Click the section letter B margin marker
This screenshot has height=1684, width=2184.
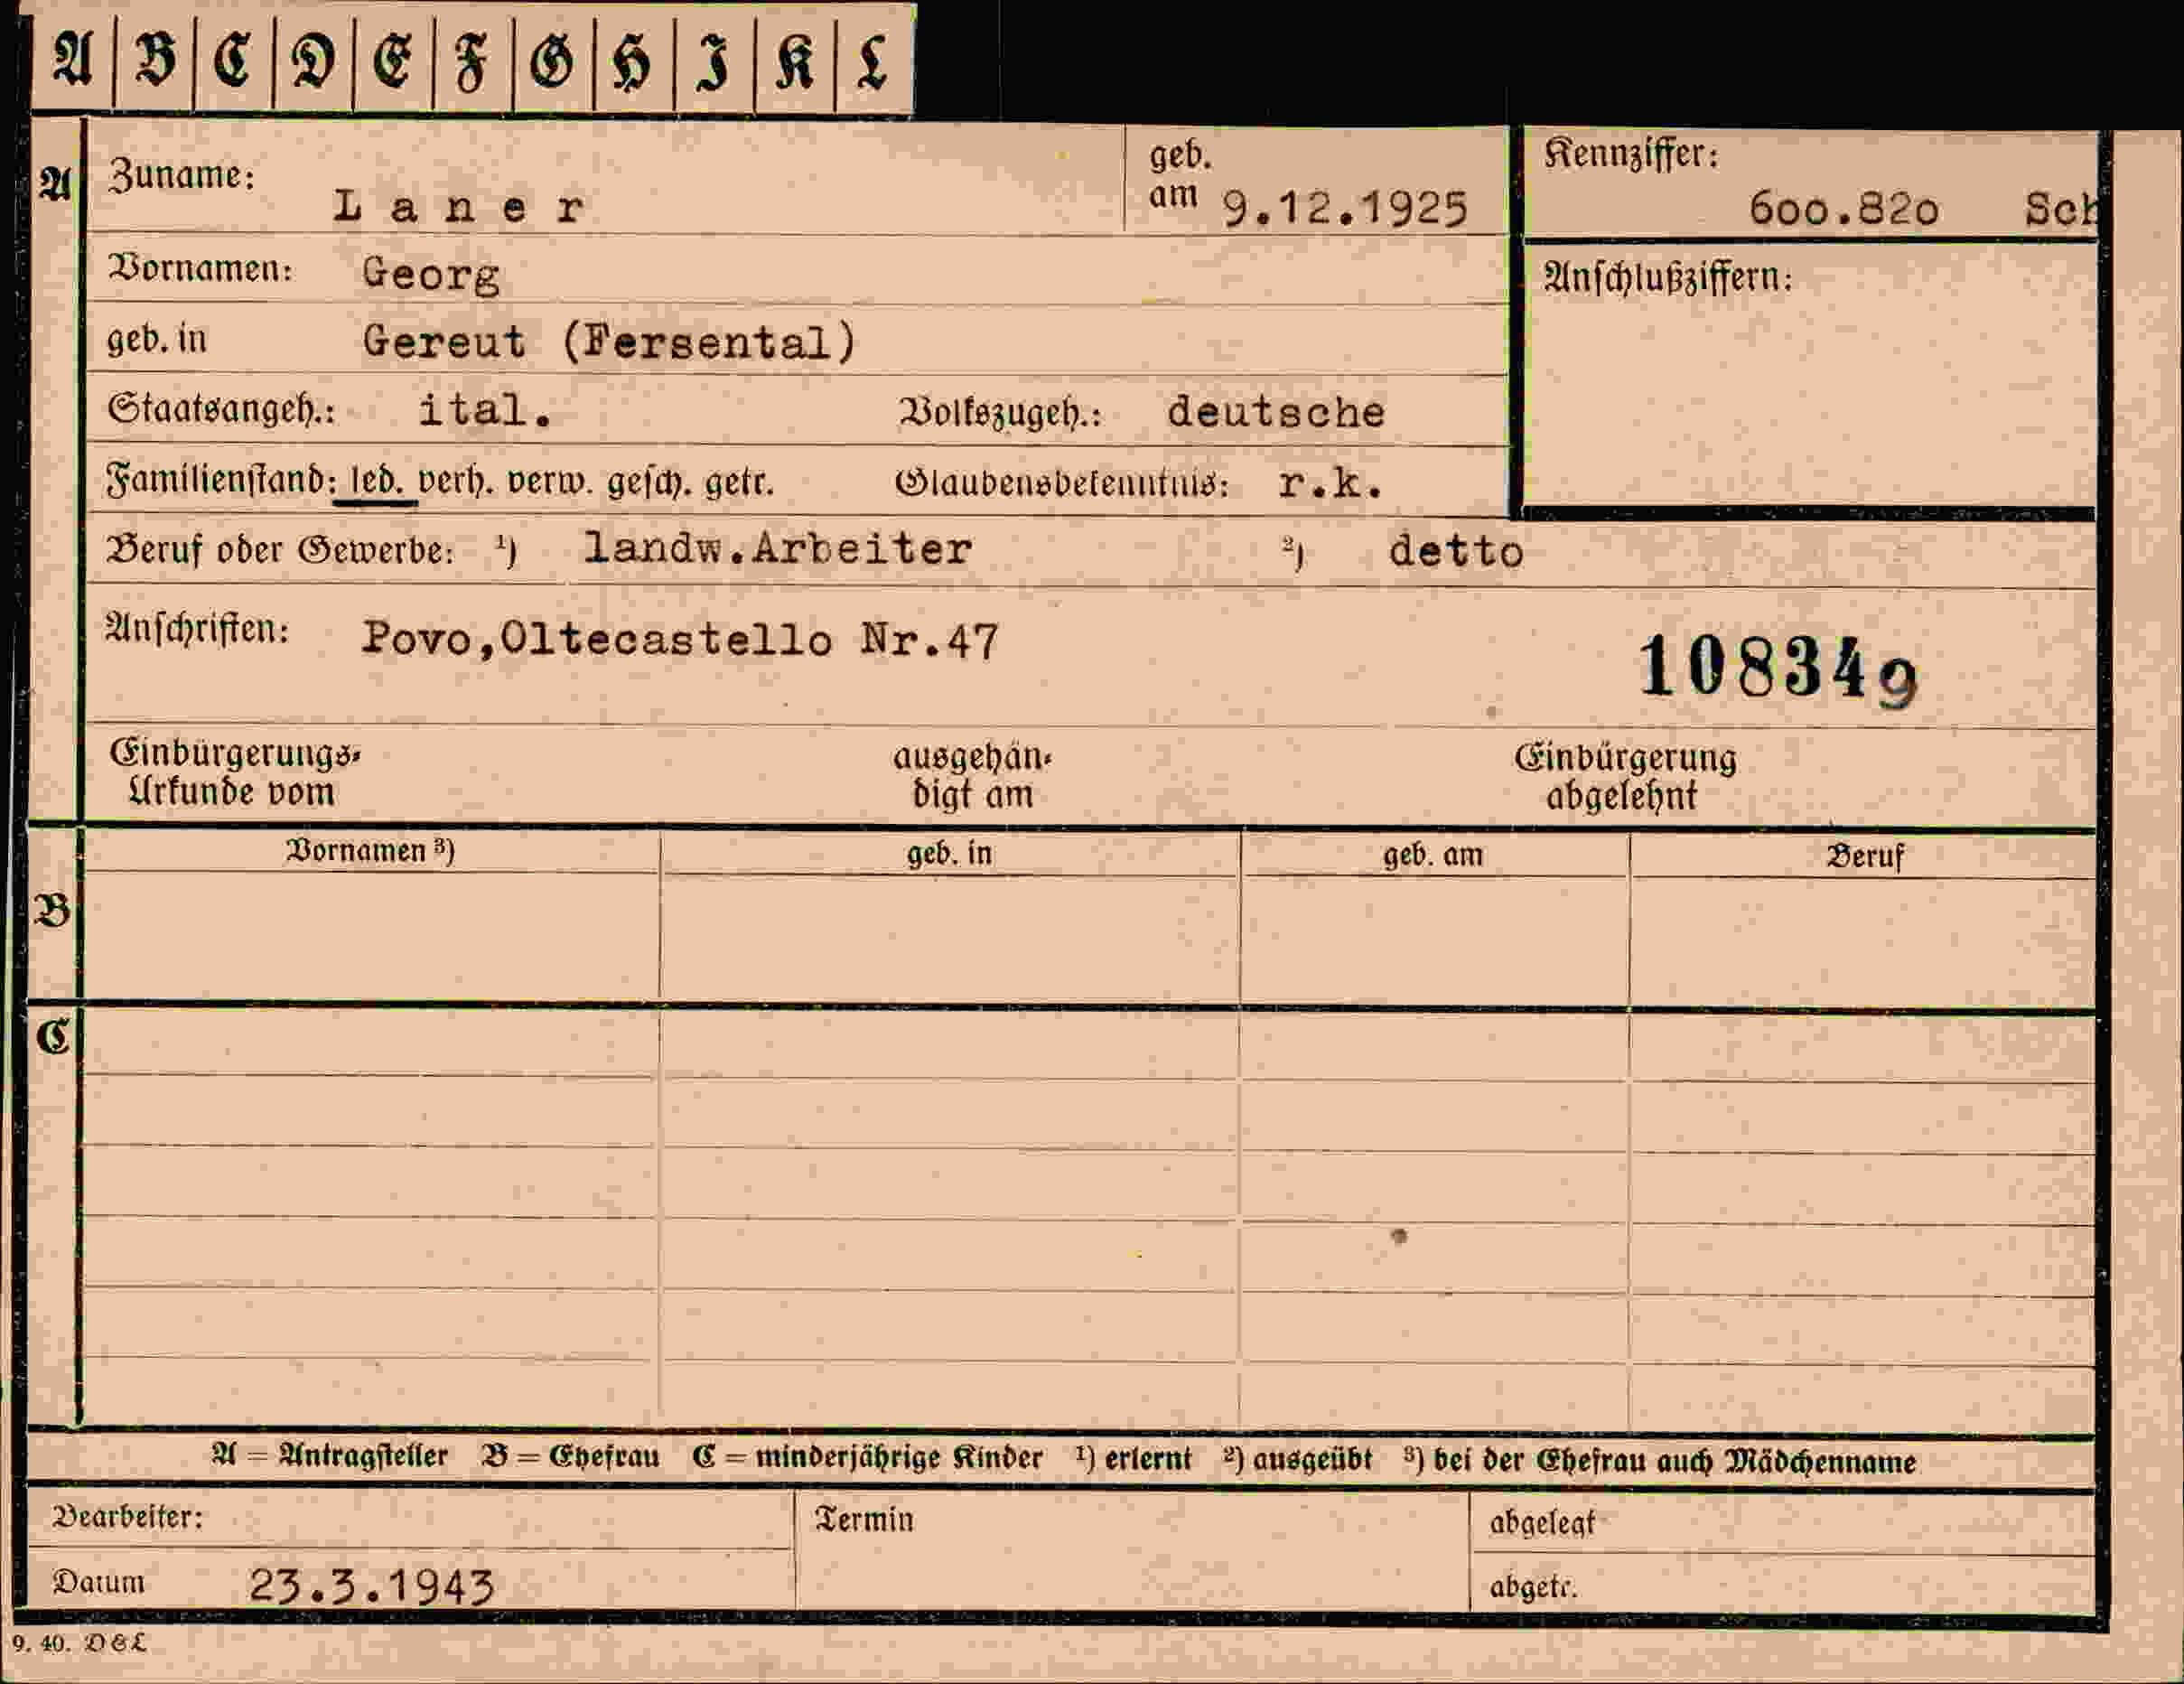[52, 910]
